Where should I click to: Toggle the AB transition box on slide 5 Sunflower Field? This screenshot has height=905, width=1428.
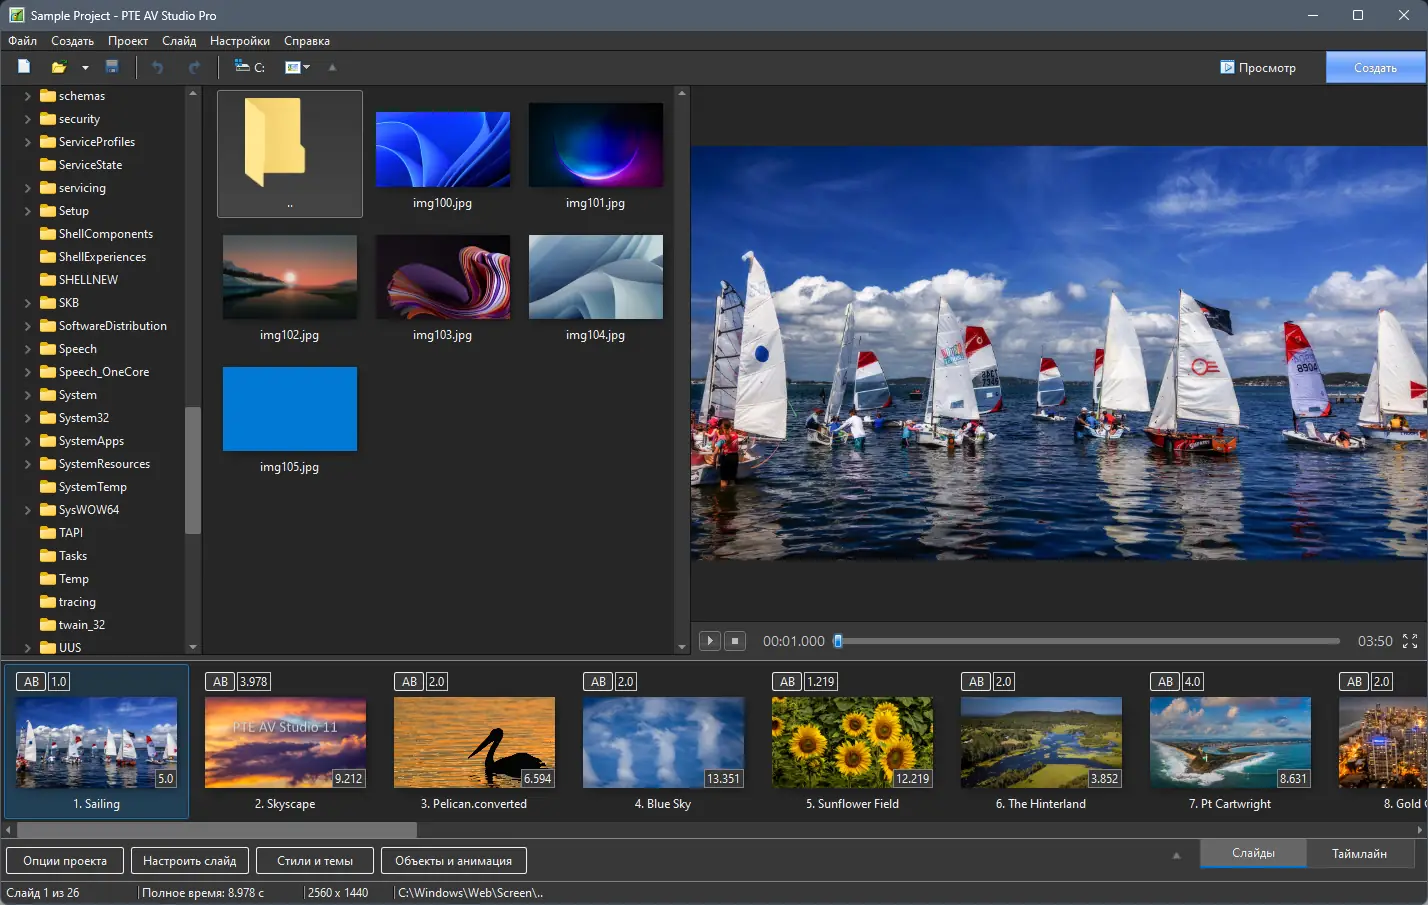(788, 682)
